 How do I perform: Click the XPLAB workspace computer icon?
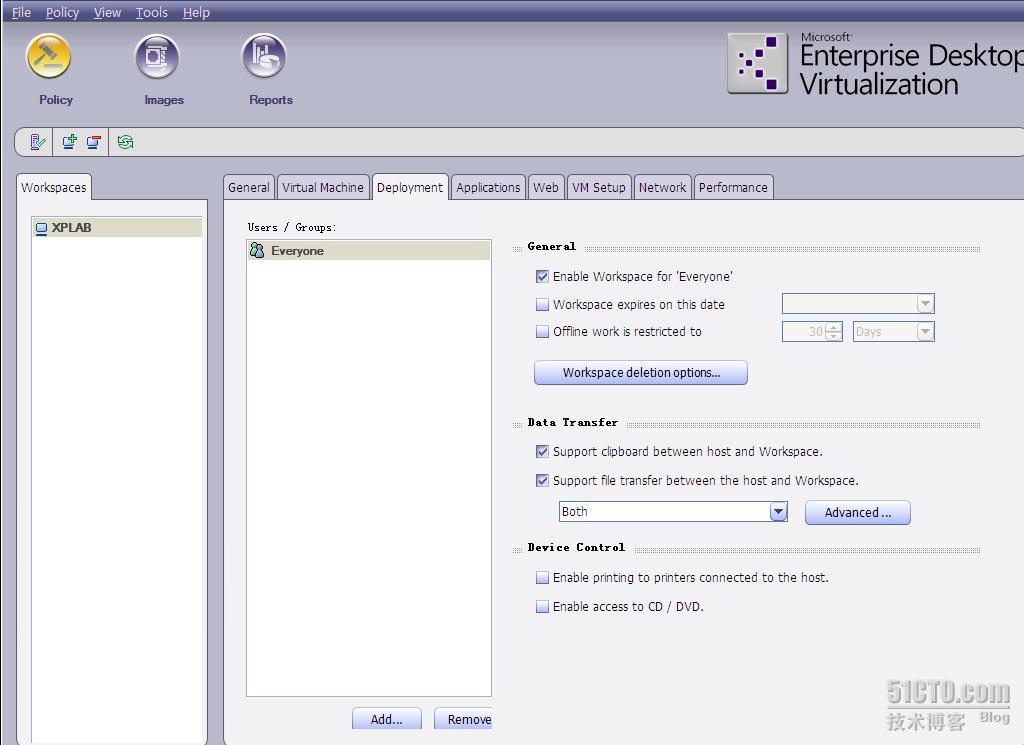point(41,228)
